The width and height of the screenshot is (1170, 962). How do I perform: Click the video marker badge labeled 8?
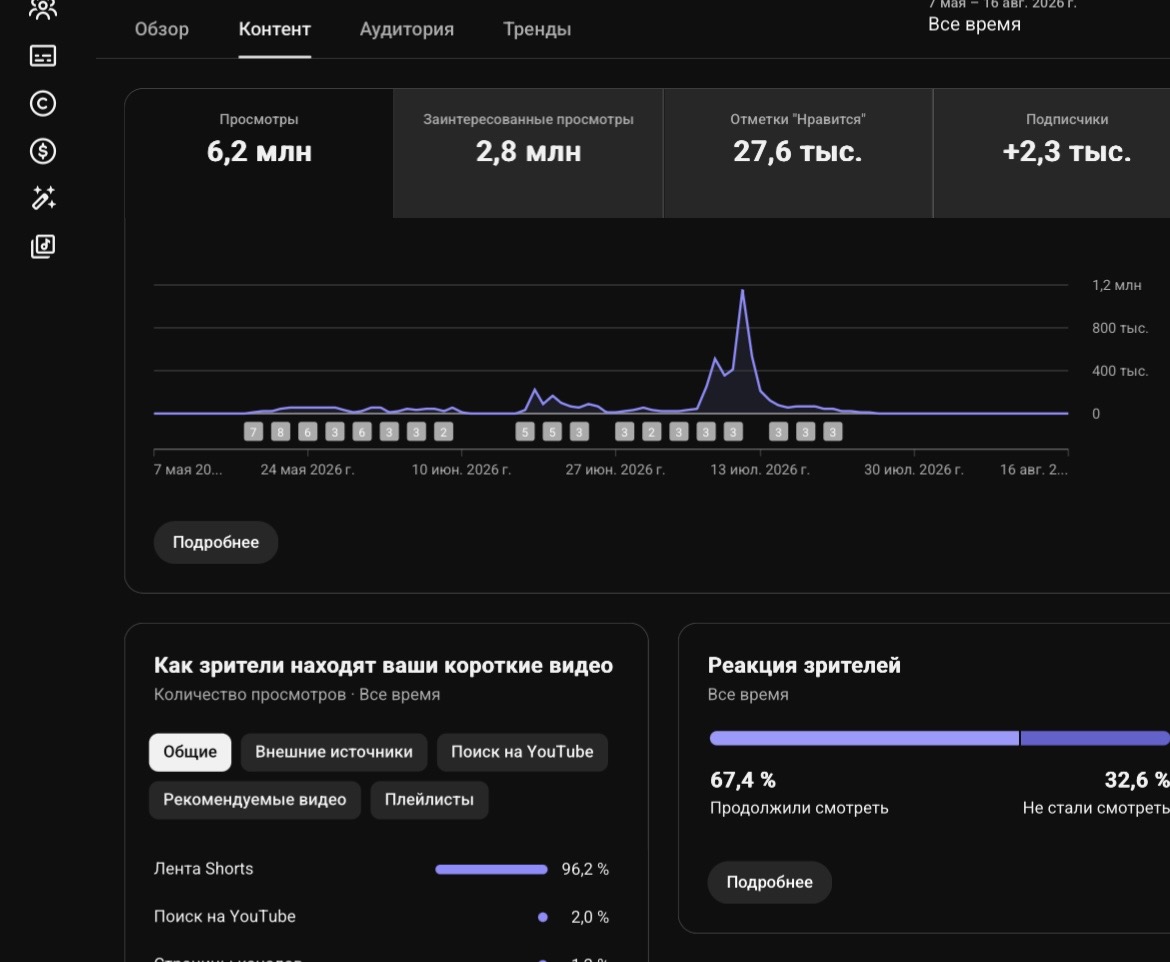point(281,431)
